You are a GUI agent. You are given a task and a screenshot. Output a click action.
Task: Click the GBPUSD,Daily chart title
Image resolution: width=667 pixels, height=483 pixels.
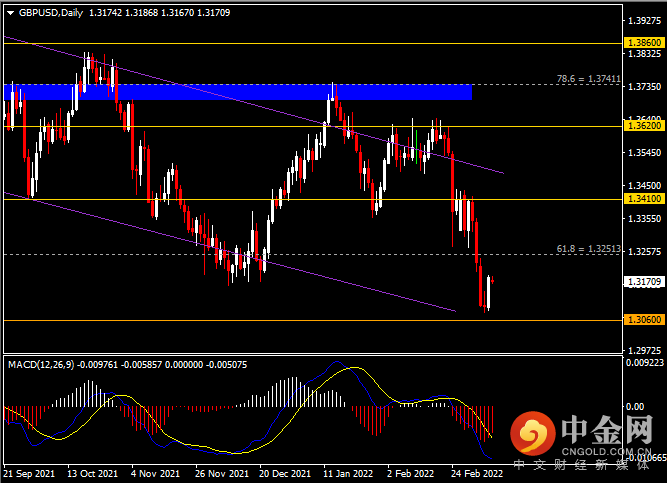click(x=51, y=13)
